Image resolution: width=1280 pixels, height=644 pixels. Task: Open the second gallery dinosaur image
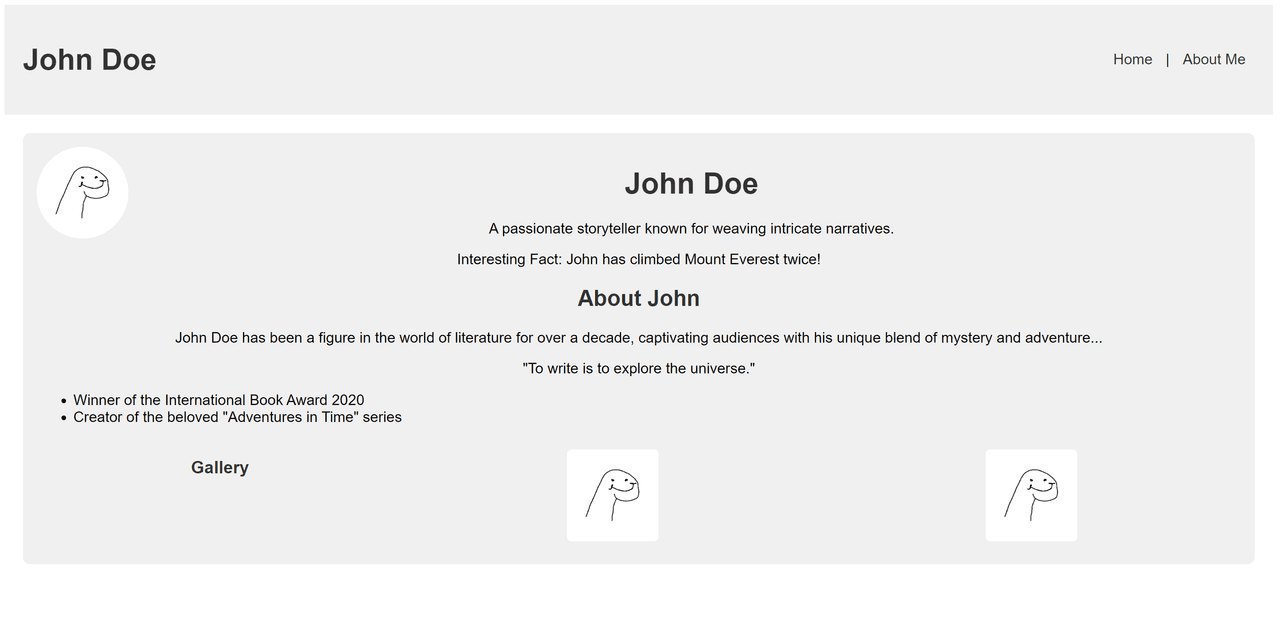(x=1031, y=495)
